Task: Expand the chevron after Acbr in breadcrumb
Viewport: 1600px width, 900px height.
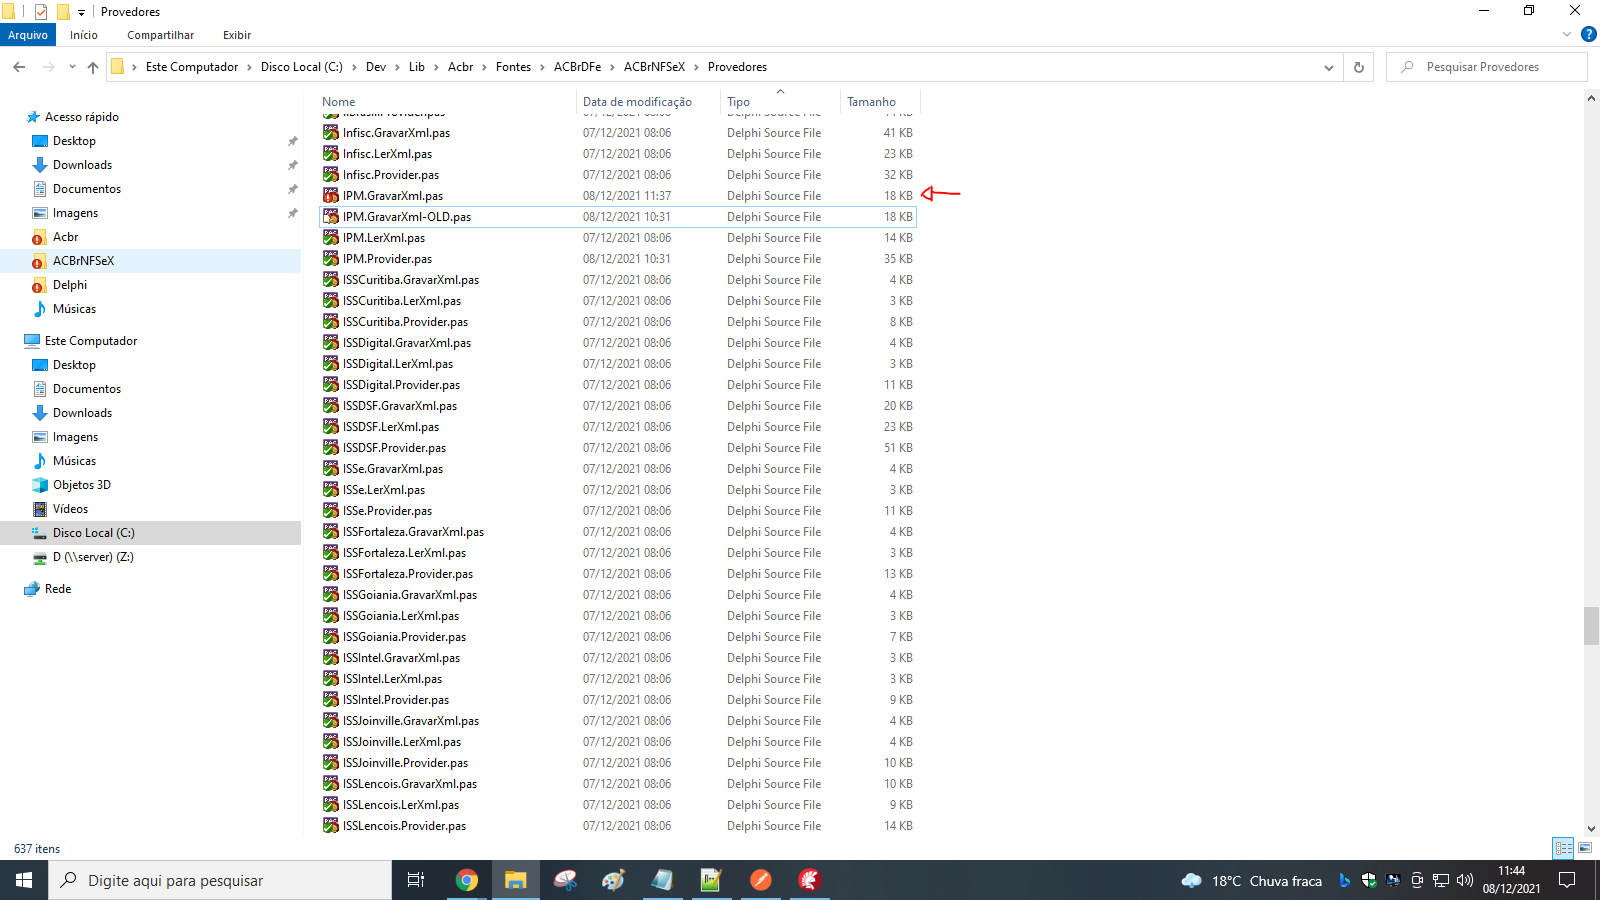Action: (x=484, y=67)
